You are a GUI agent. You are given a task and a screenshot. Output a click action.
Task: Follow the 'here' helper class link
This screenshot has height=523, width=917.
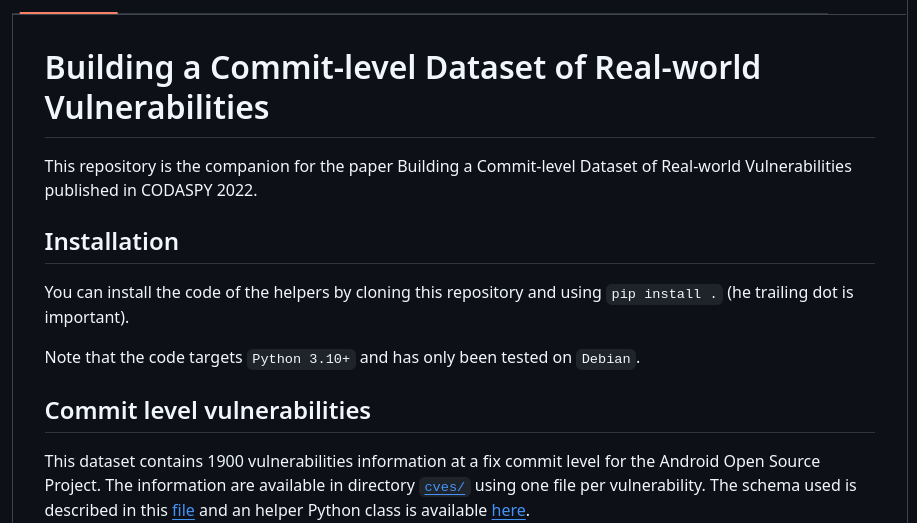click(508, 510)
